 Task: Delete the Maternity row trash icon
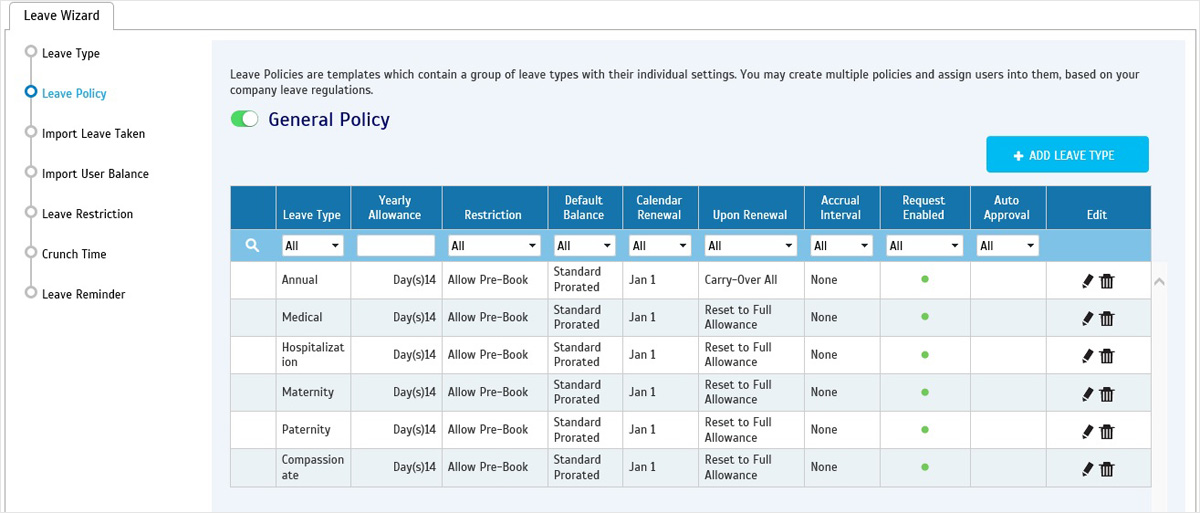coord(1107,393)
